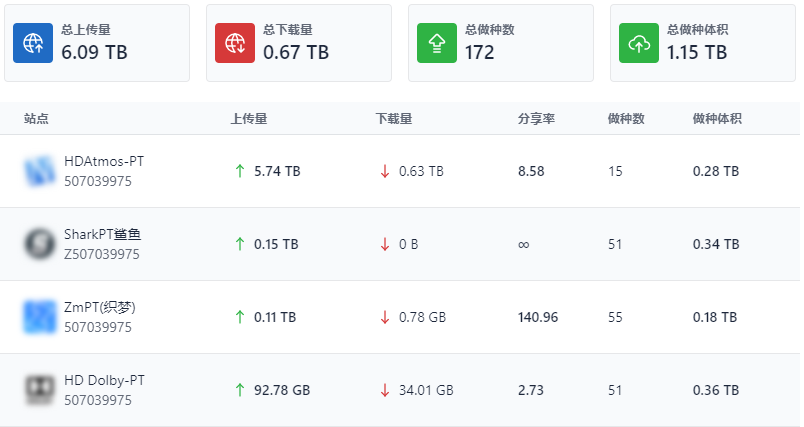The width and height of the screenshot is (804, 427).
Task: Click the 总做种体积 card label
Action: [x=698, y=30]
